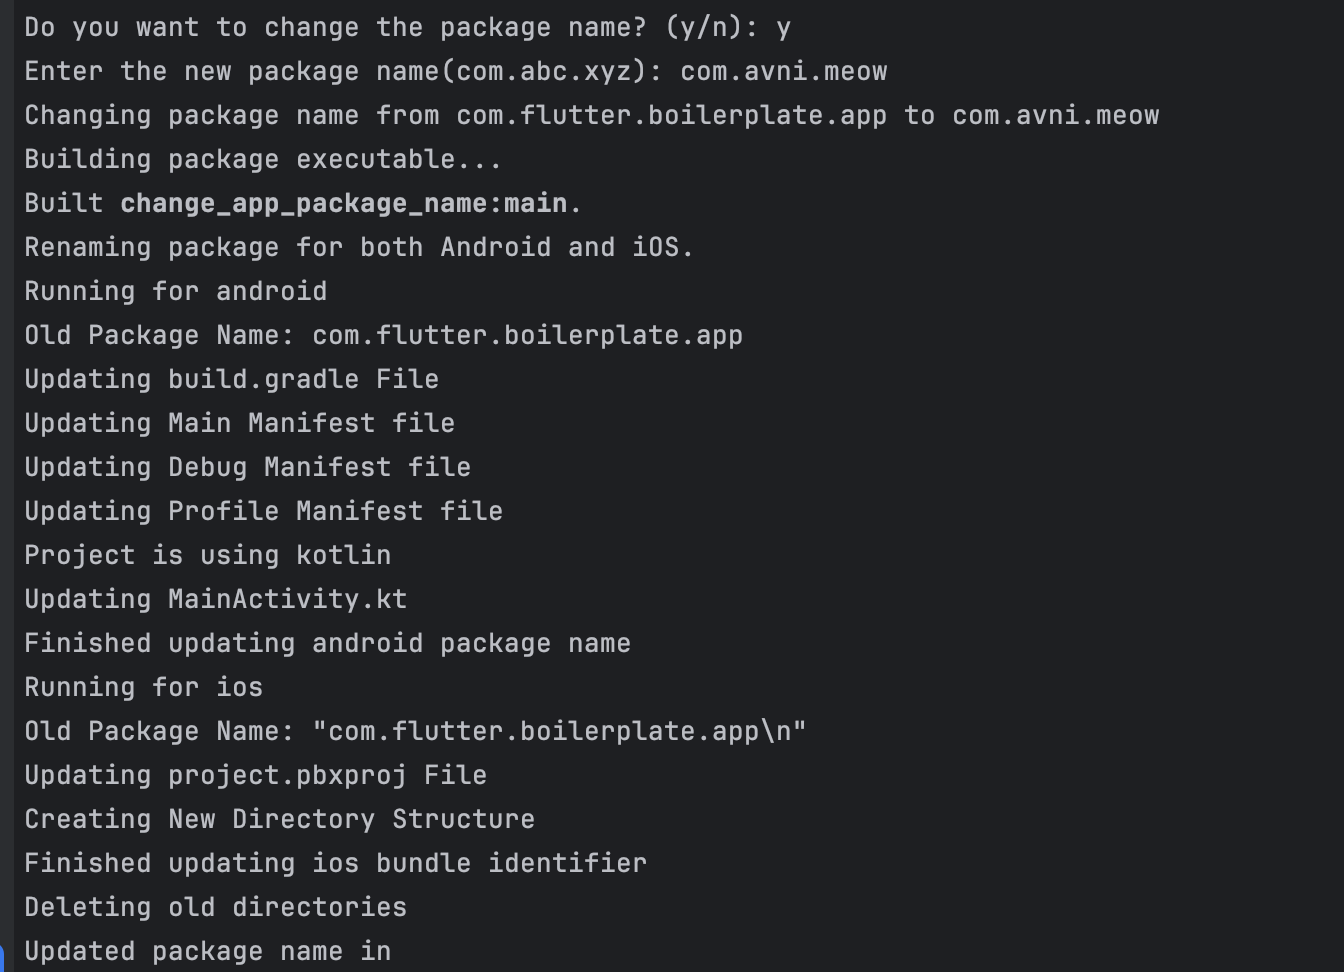Click the entered package name com.avni.meow

pyautogui.click(x=784, y=71)
